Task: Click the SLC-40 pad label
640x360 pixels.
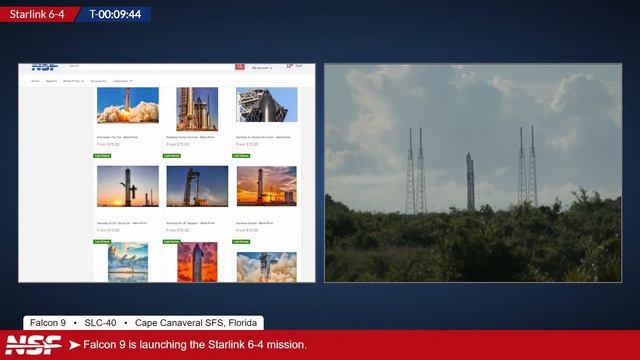Action: click(100, 323)
